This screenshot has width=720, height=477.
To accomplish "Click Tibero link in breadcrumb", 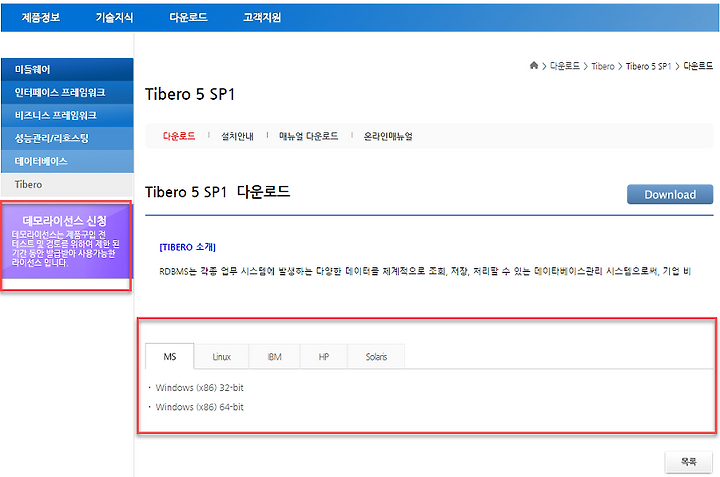I will point(603,66).
